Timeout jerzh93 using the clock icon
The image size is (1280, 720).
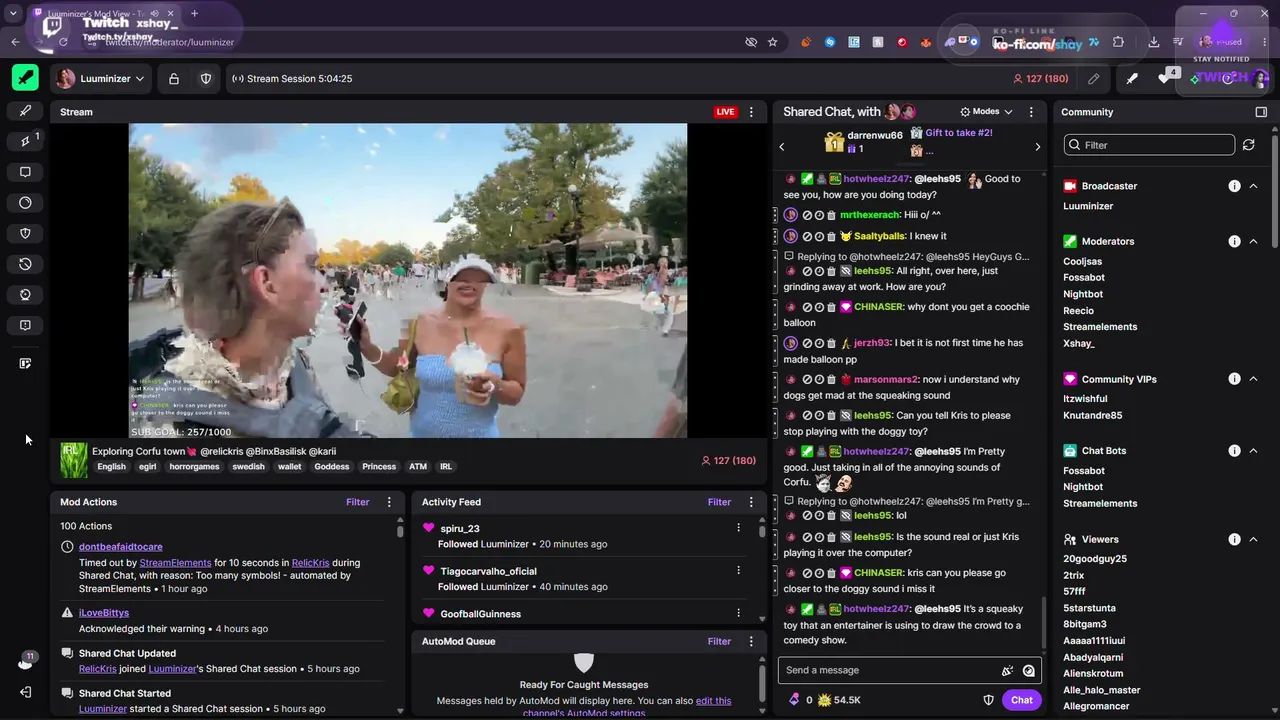[x=819, y=343]
